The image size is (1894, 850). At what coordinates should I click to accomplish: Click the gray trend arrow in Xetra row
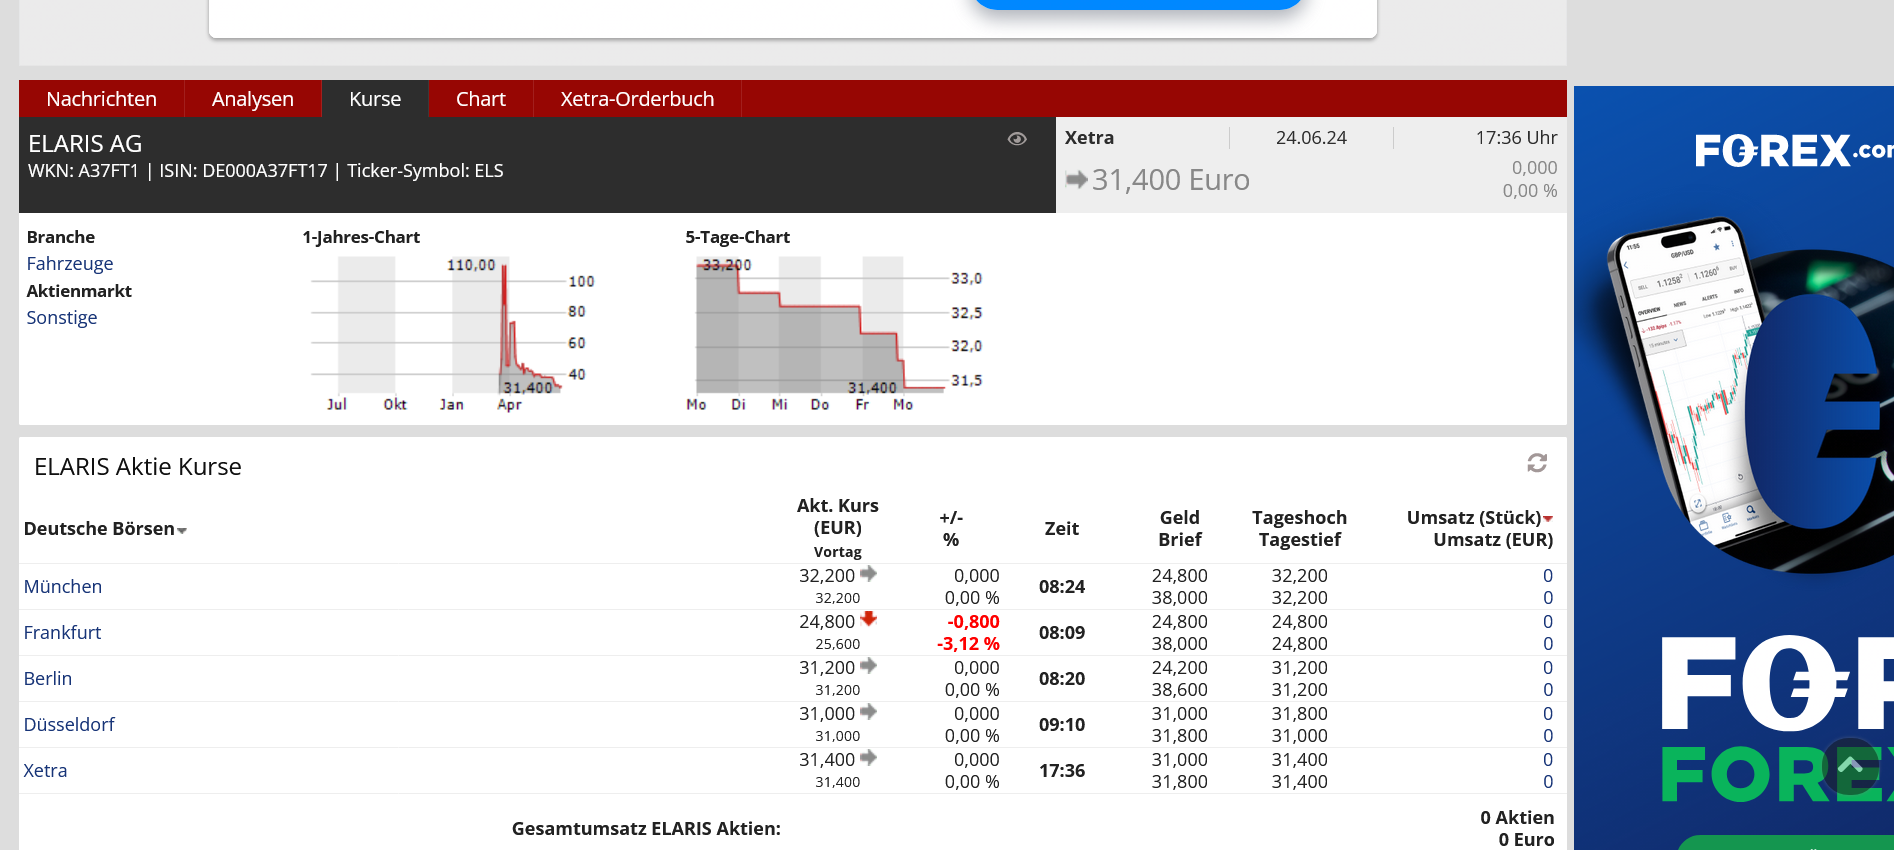868,758
